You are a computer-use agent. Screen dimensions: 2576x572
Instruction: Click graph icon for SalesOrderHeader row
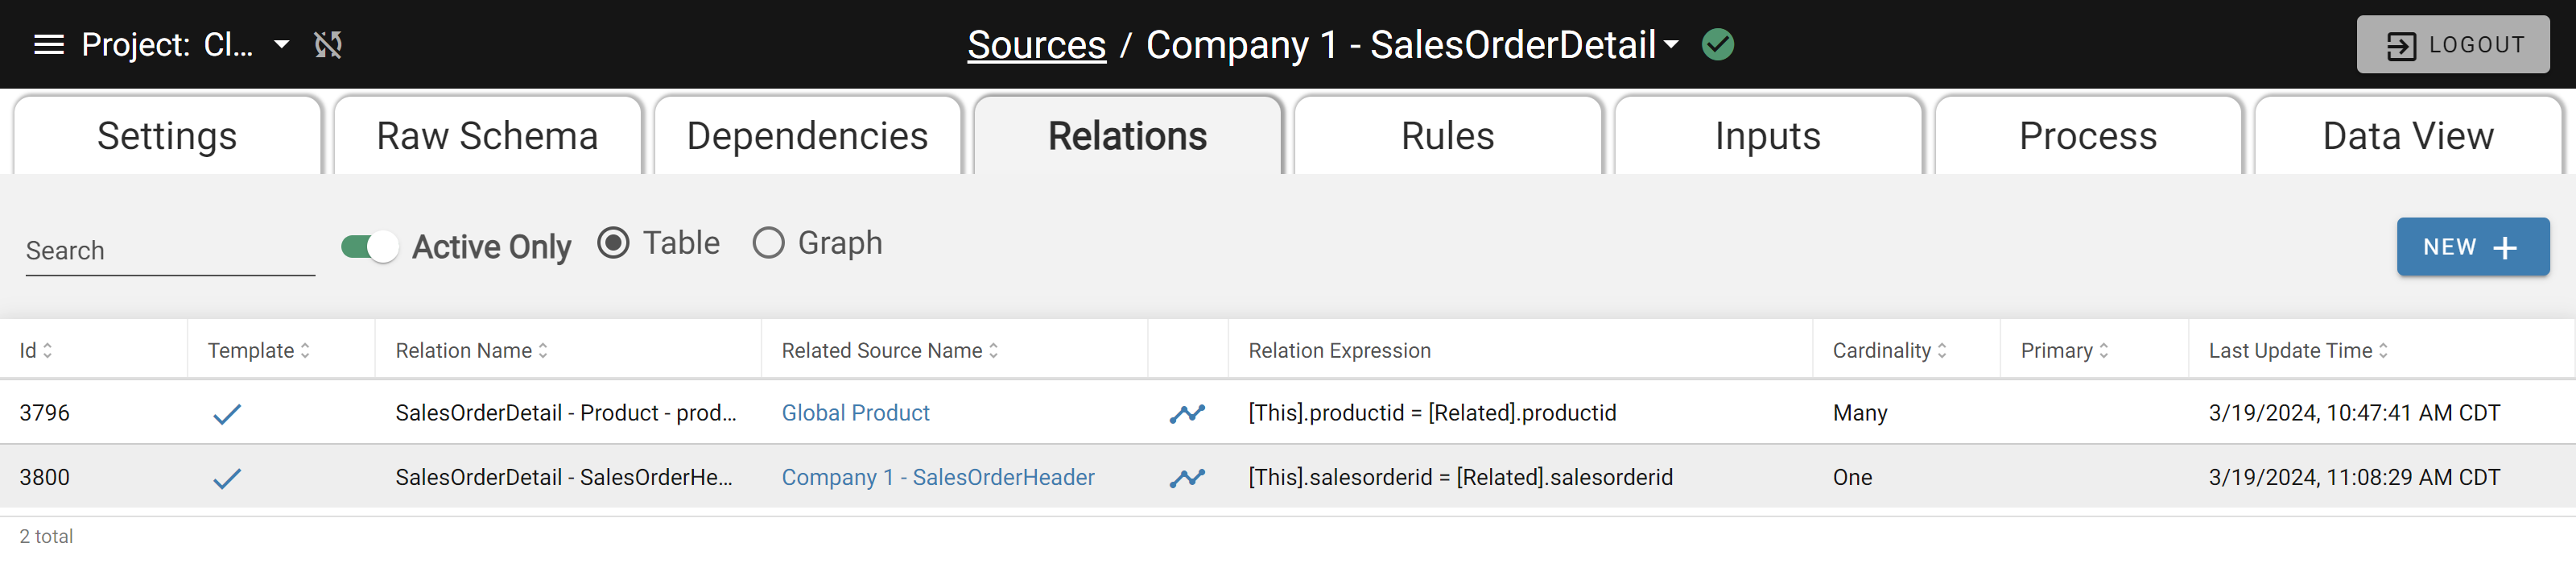pyautogui.click(x=1187, y=478)
